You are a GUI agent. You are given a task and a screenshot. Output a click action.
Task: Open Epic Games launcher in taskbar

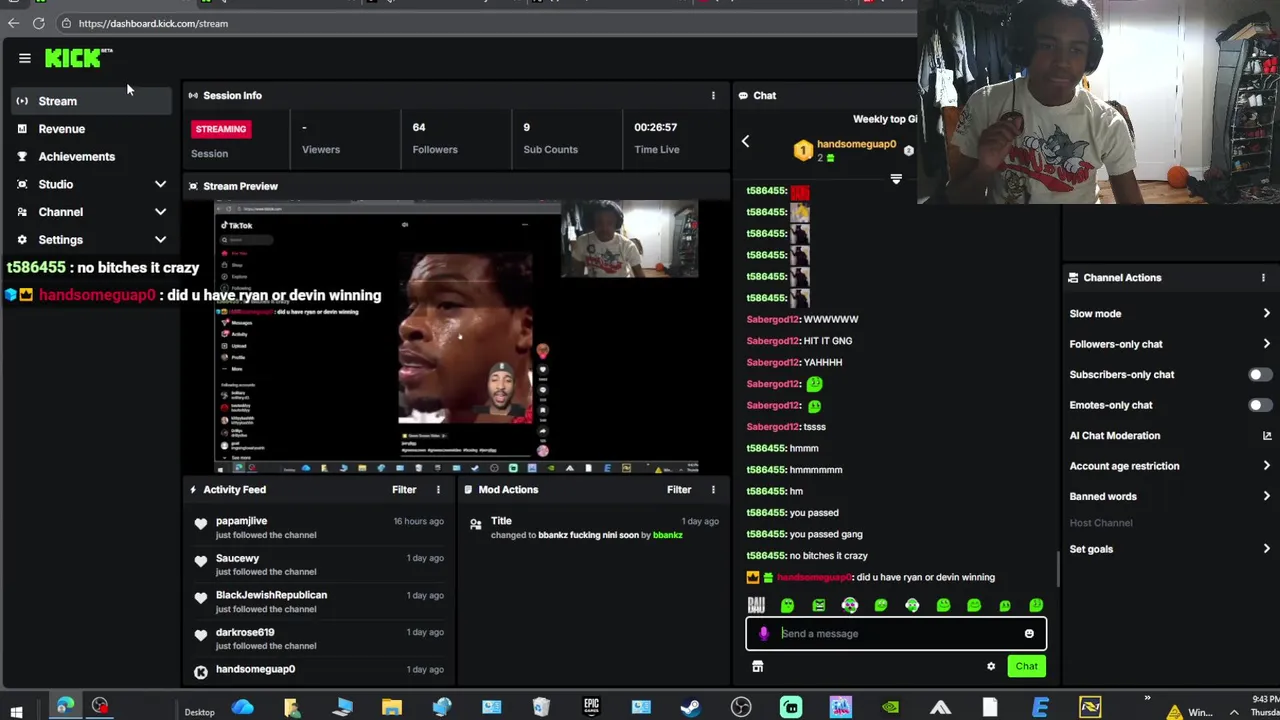[591, 708]
